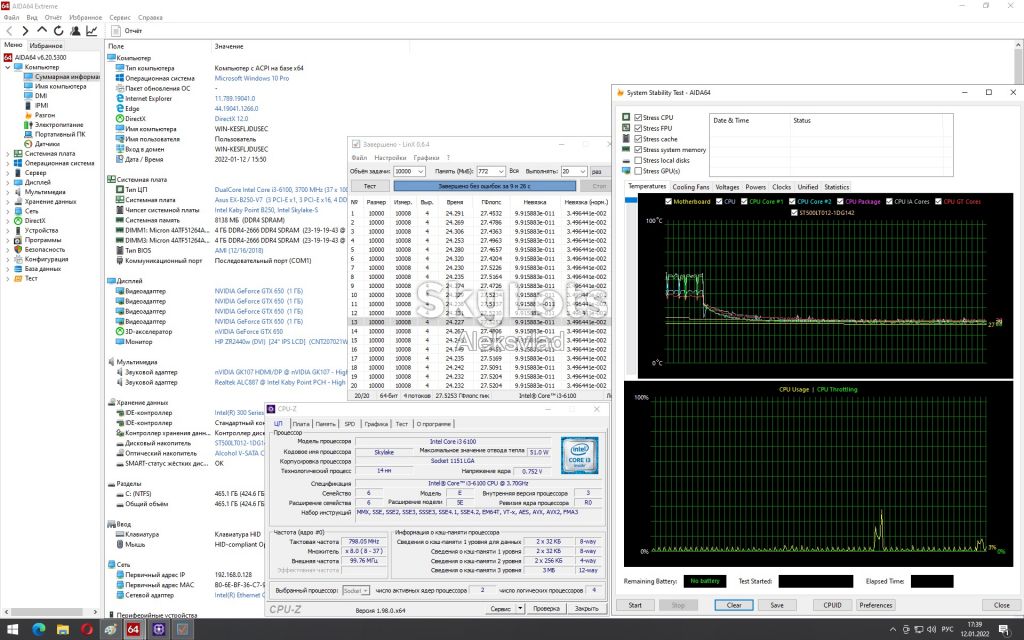Uncheck Stress CPU checkbox
1024x640 pixels.
[x=638, y=118]
